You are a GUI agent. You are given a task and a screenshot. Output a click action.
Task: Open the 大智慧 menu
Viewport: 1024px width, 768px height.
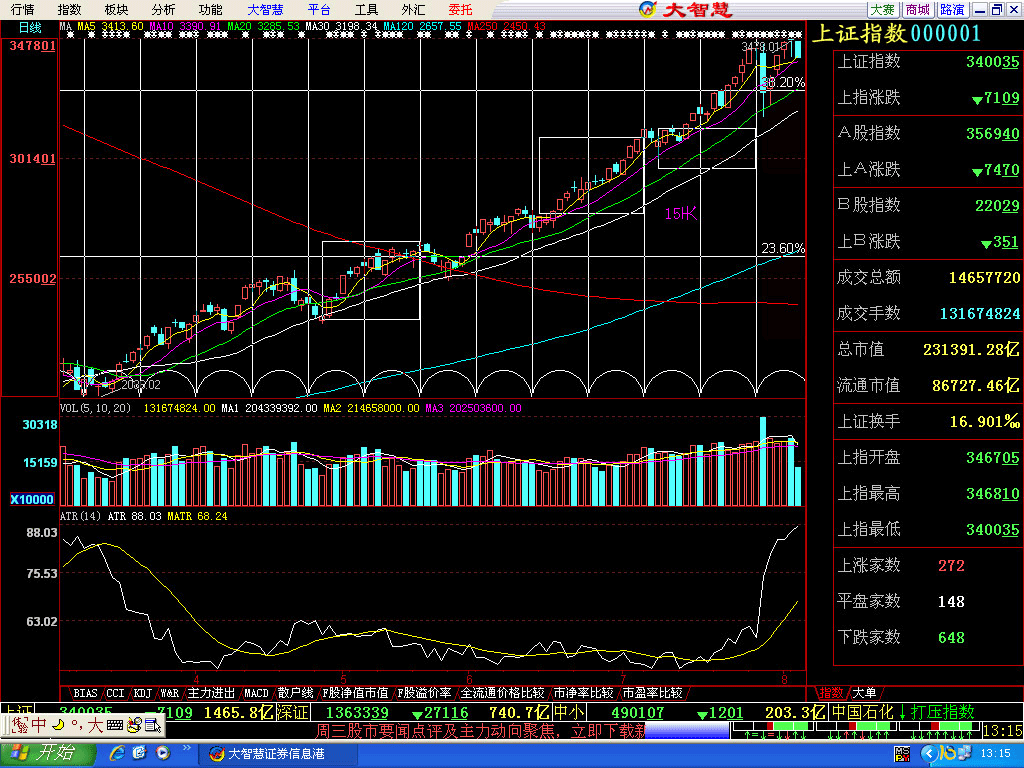click(265, 9)
